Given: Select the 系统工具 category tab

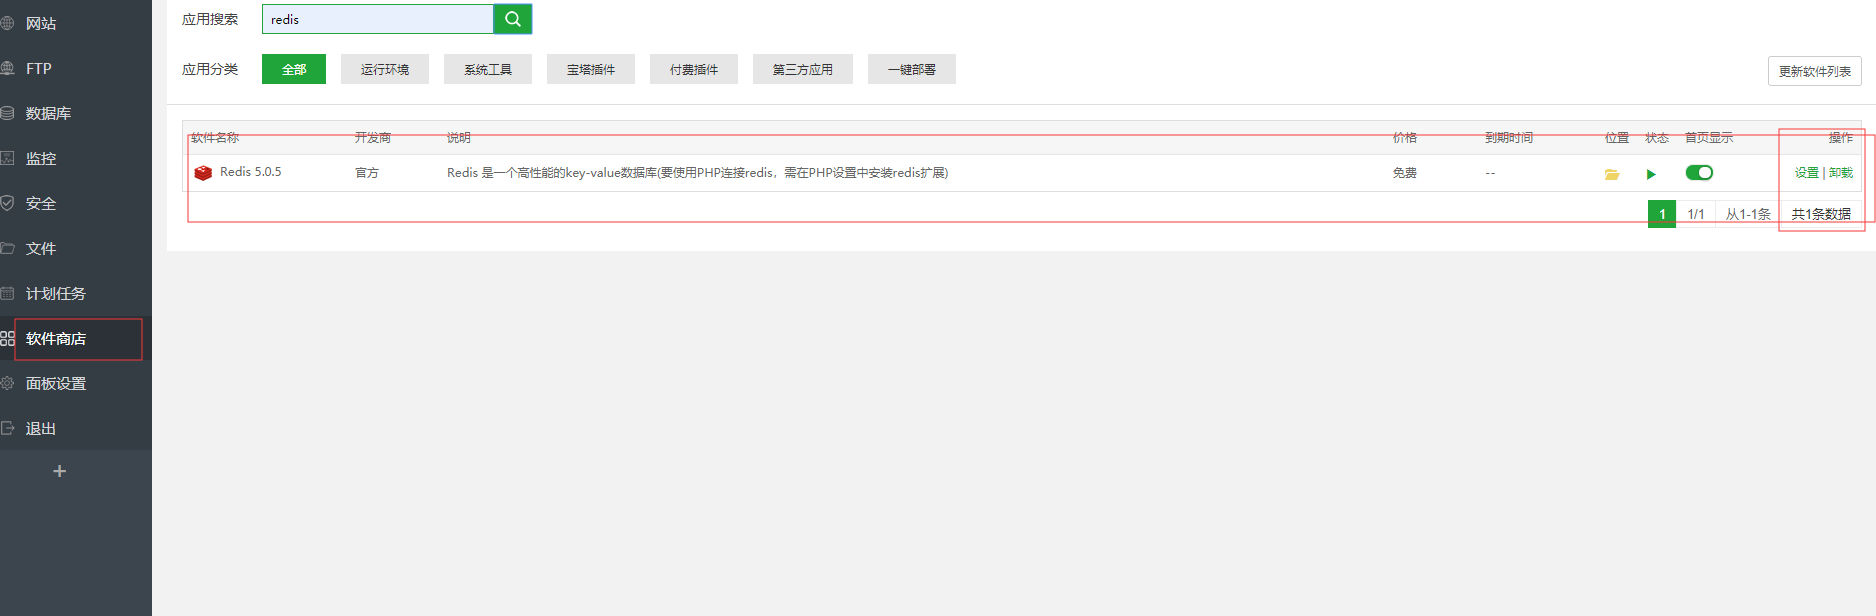Looking at the screenshot, I should tap(488, 69).
